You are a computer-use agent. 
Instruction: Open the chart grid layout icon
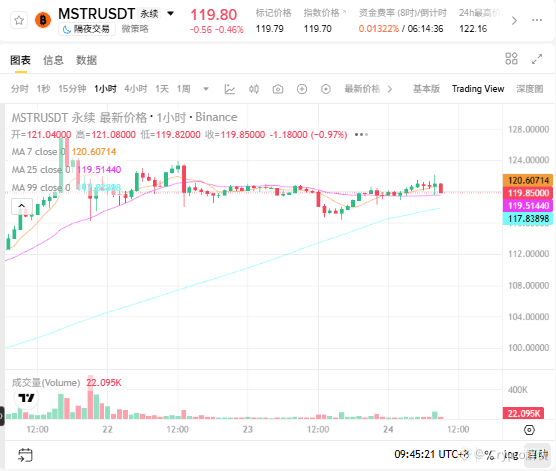[511, 59]
